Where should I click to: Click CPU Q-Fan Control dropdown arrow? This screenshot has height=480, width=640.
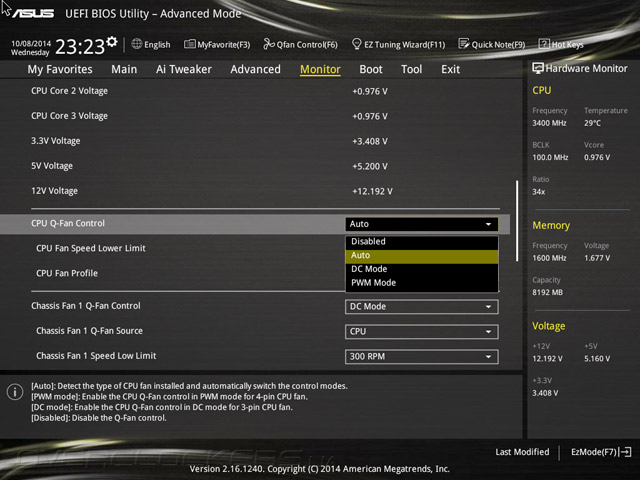(489, 224)
